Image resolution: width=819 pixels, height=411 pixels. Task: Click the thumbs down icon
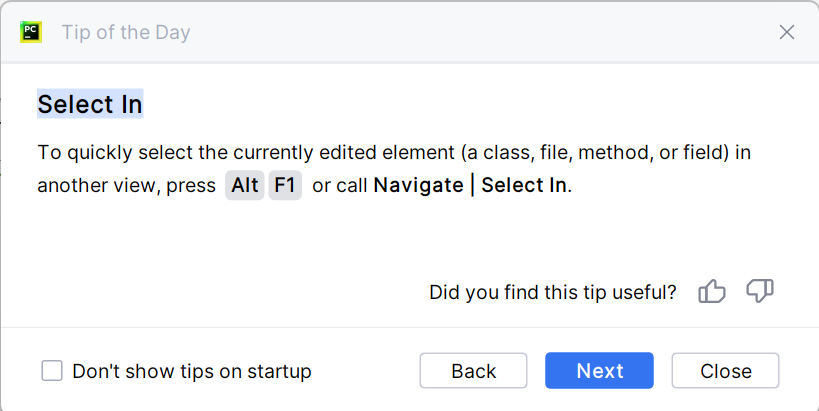coord(760,292)
